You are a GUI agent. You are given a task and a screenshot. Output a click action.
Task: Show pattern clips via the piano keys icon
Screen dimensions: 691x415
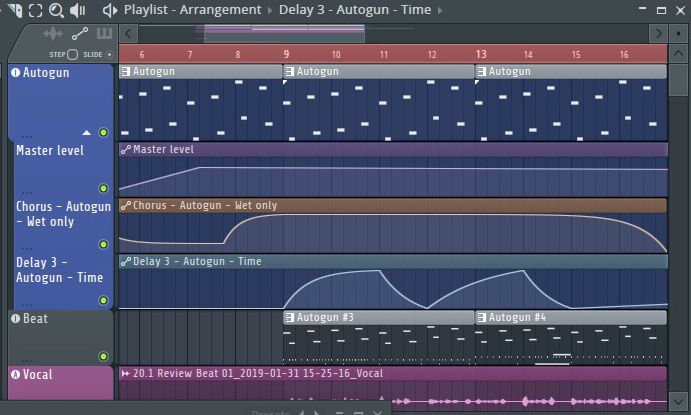(104, 33)
